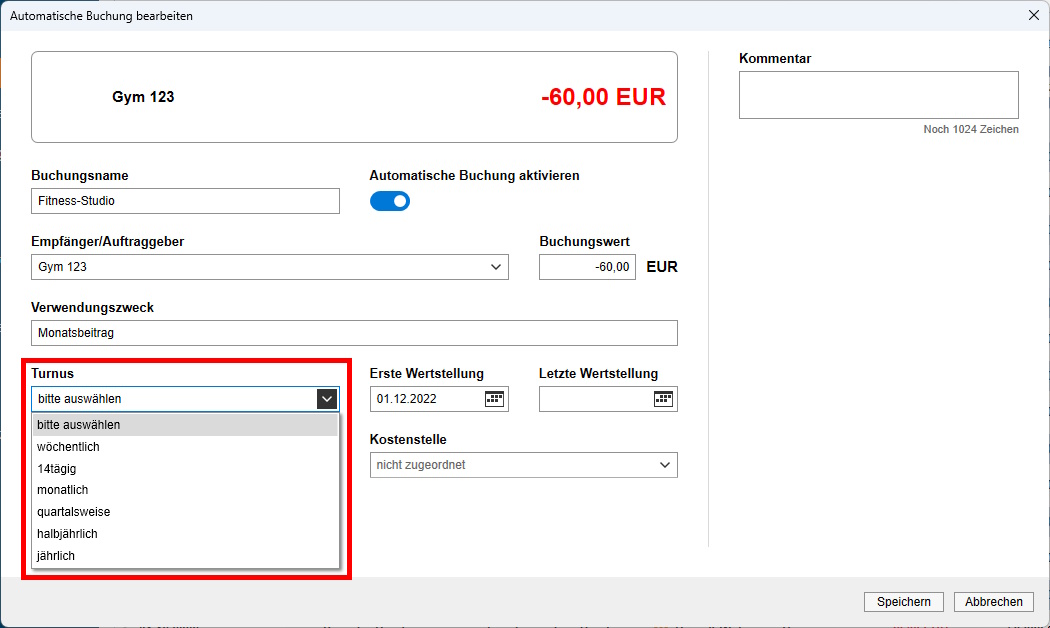Collapse the Turnus dropdown arrow
Screen dimensions: 1050x628
pos(327,398)
